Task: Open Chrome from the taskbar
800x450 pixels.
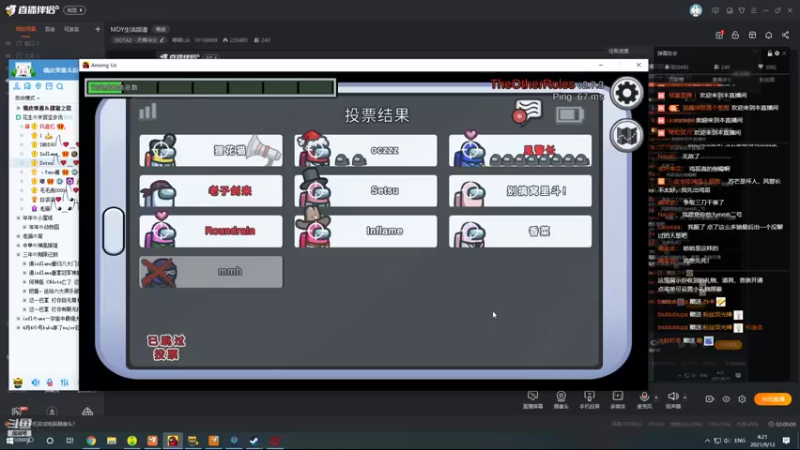Action: click(91, 440)
